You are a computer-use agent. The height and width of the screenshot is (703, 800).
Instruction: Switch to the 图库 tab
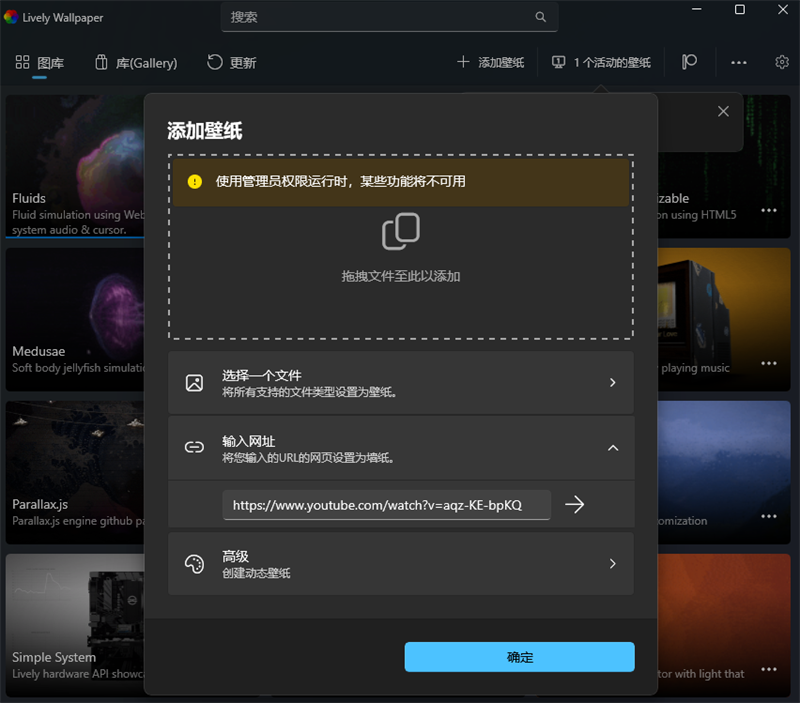(x=40, y=63)
